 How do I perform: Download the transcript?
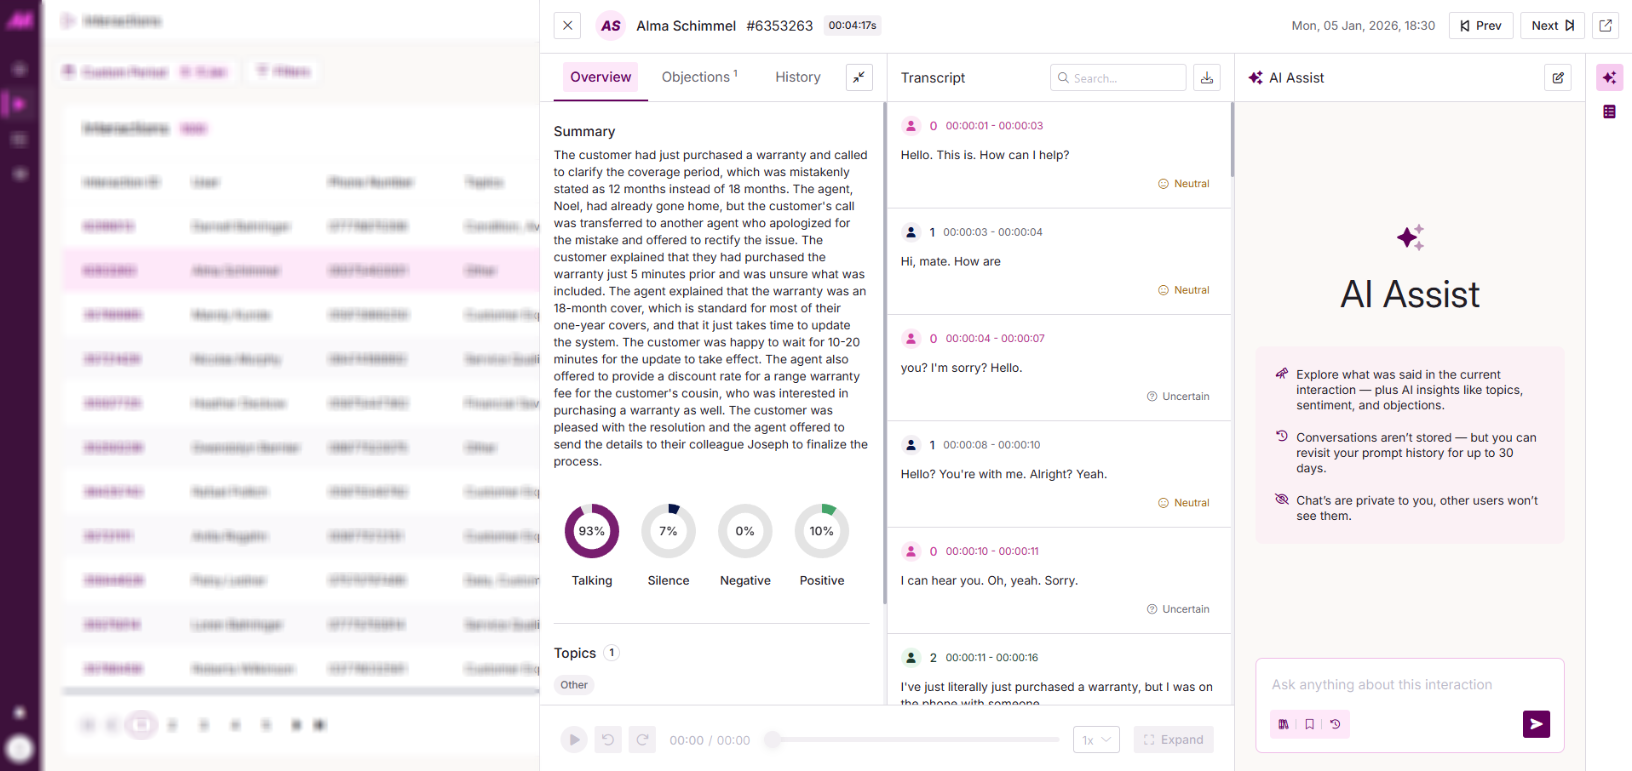[x=1207, y=78]
